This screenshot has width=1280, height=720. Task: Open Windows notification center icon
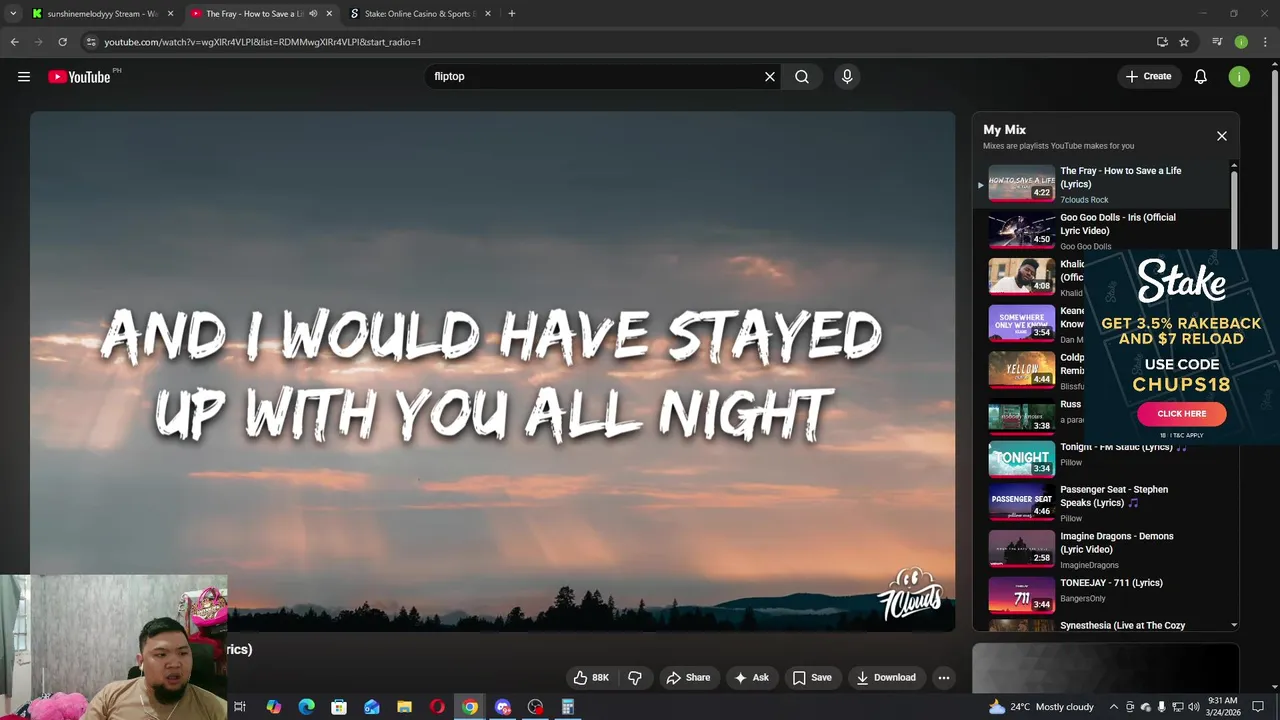coord(1258,707)
